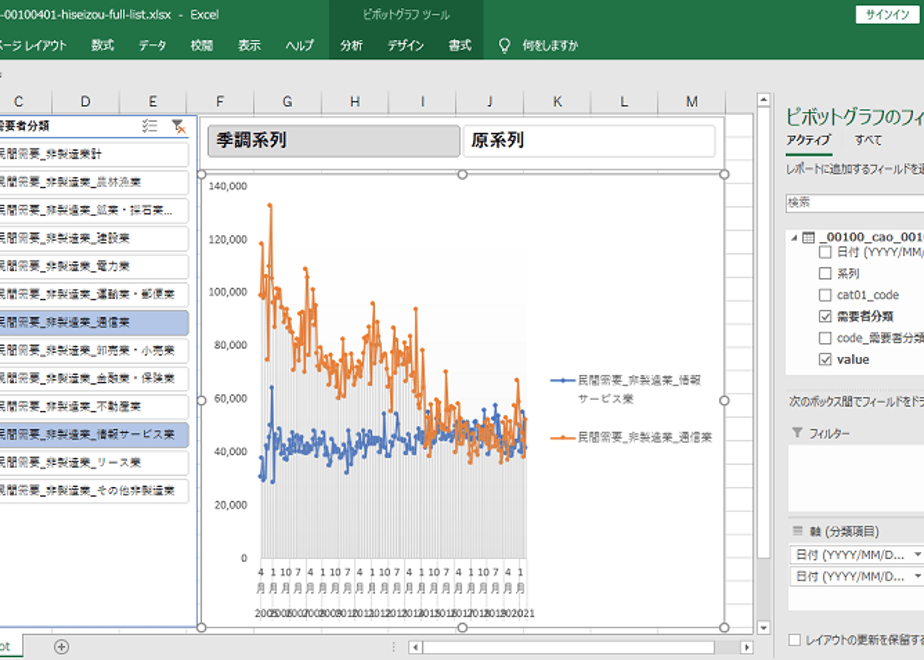Image resolution: width=924 pixels, height=660 pixels.
Task: Select column header G
Action: point(288,101)
